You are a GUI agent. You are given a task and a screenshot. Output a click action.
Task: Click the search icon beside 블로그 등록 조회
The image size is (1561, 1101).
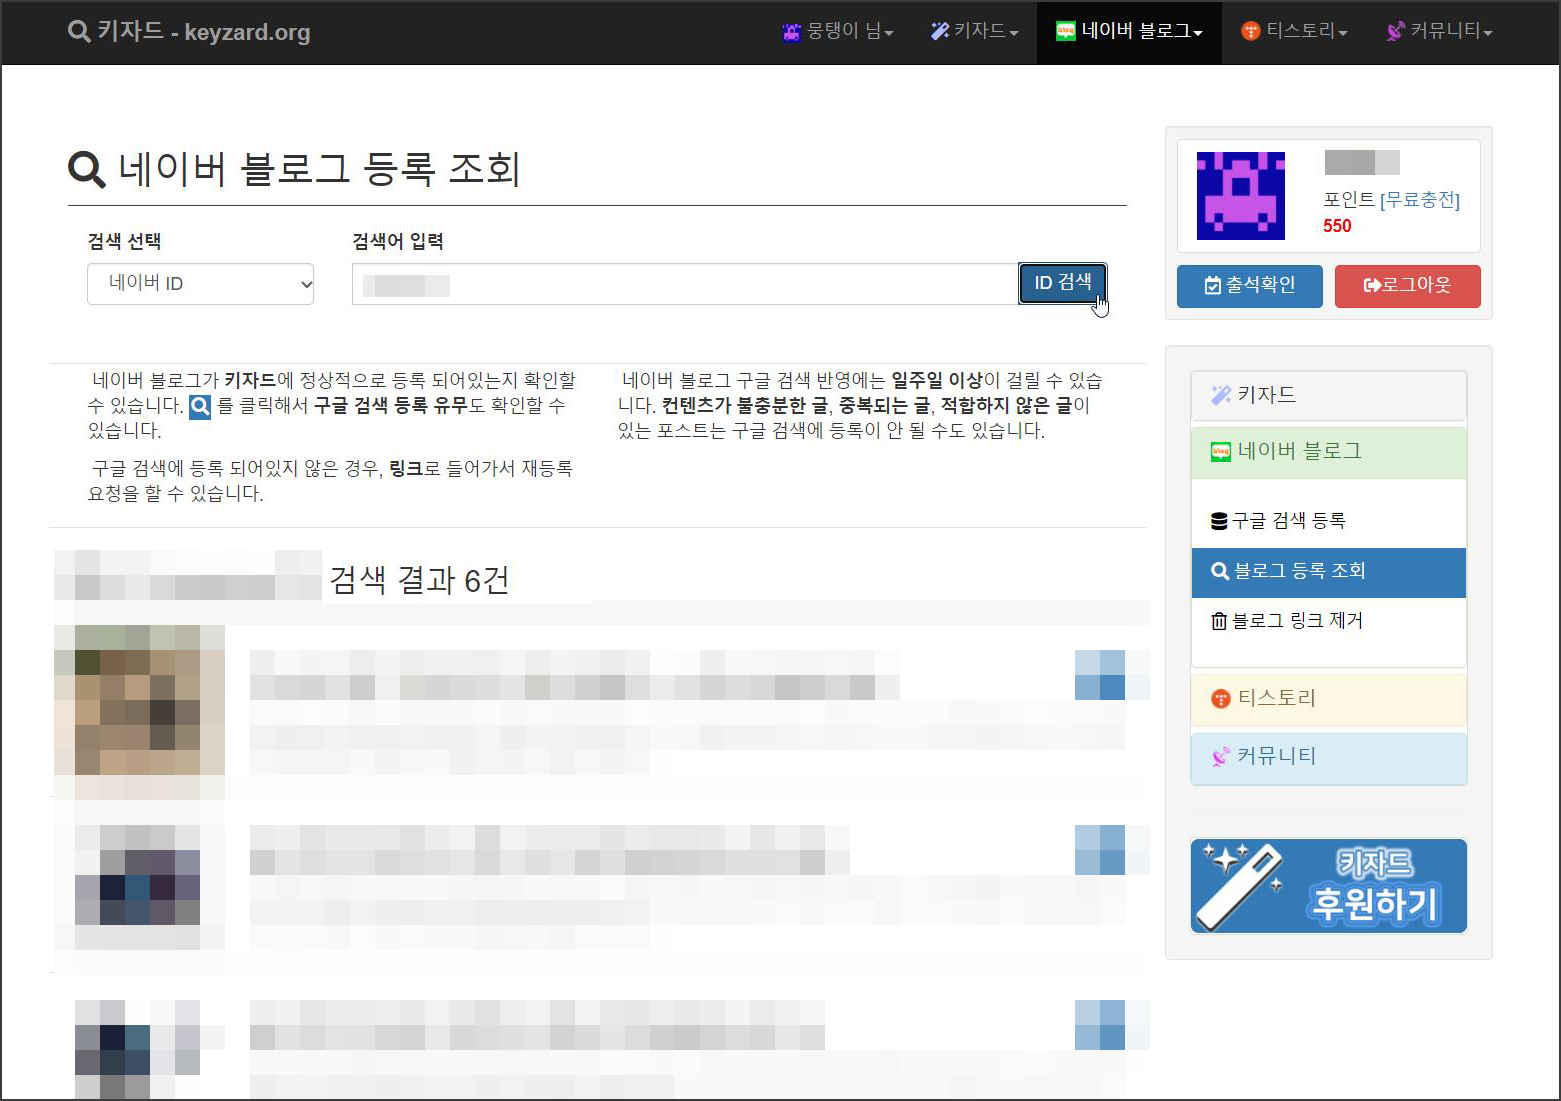point(1220,571)
